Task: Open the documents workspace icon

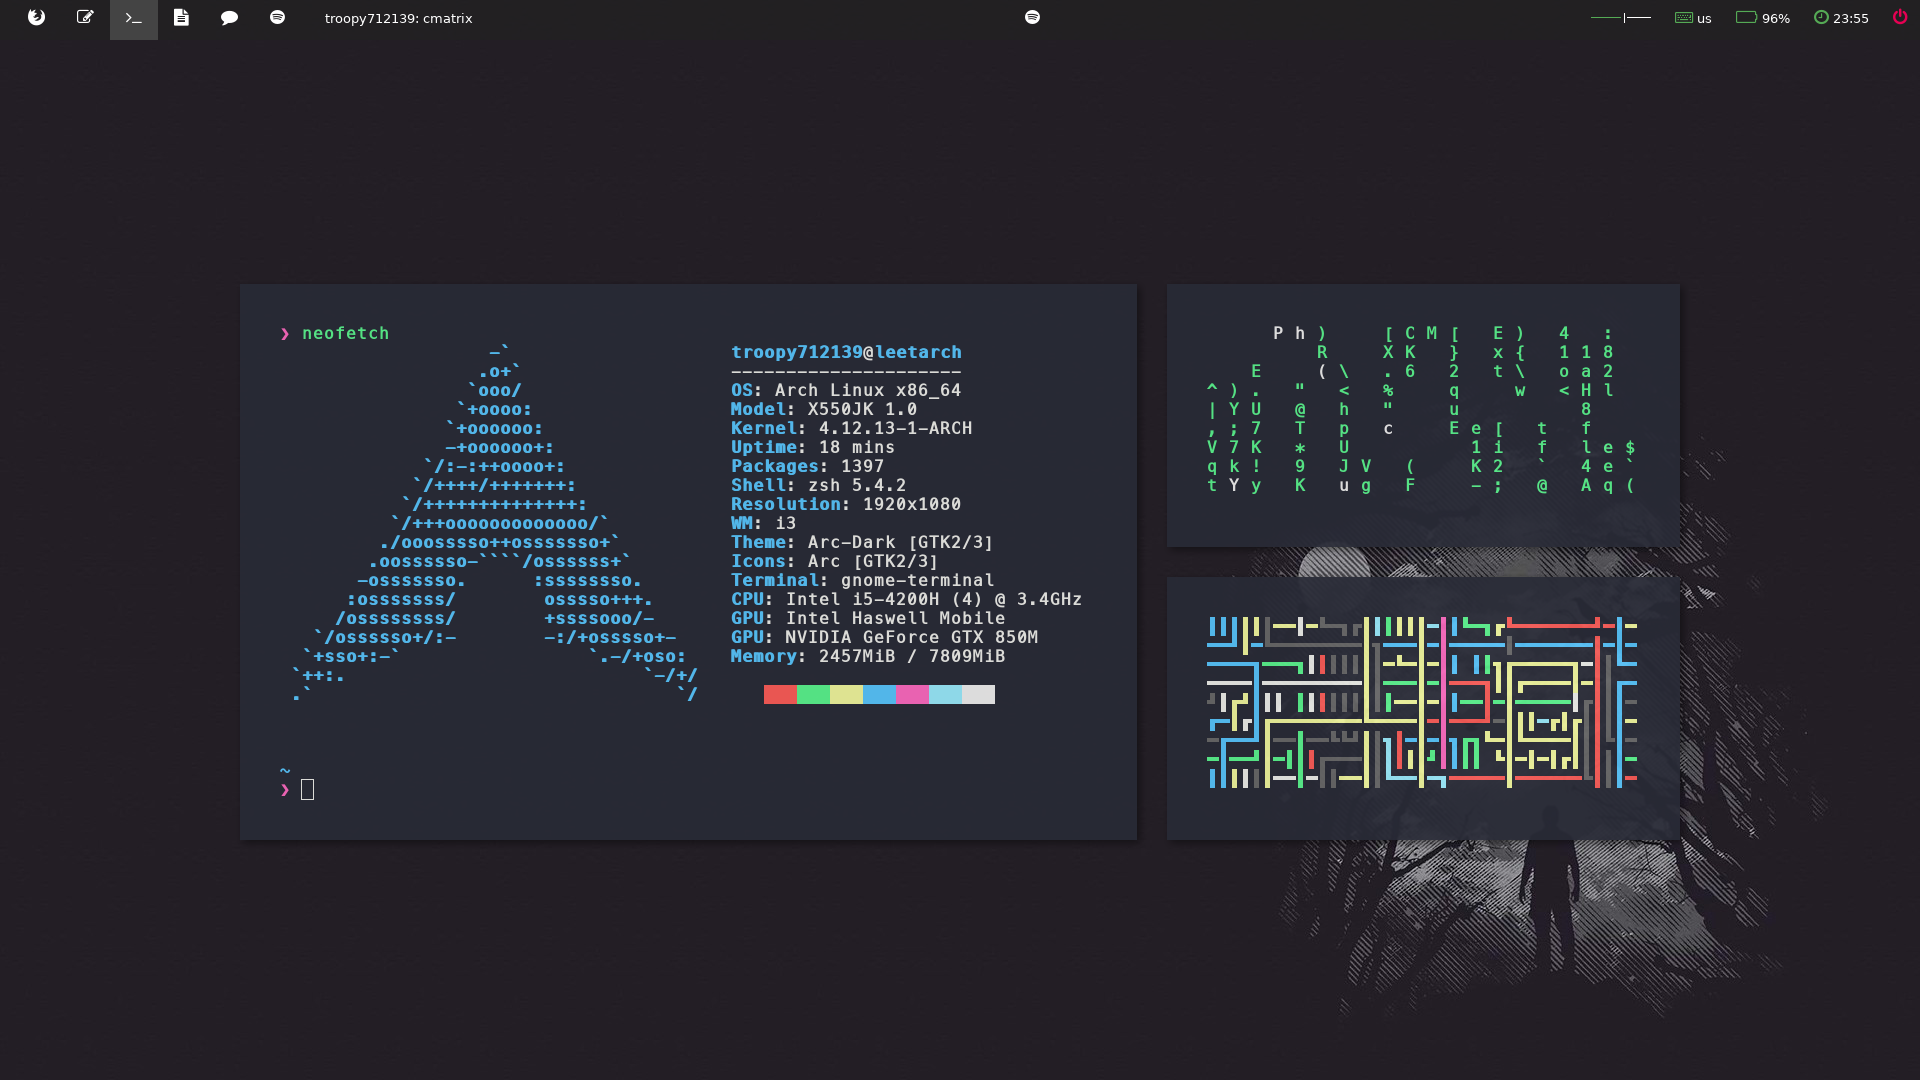Action: 181,18
